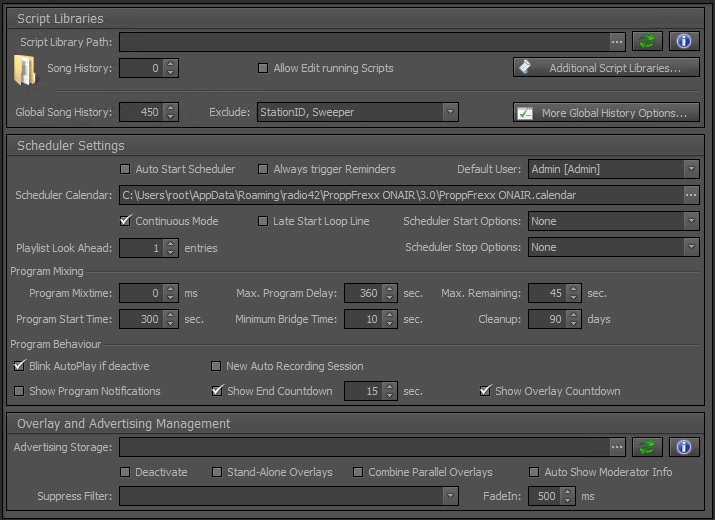Uncheck Show Overlay Countdown
This screenshot has height=520, width=715.
pyautogui.click(x=485, y=391)
